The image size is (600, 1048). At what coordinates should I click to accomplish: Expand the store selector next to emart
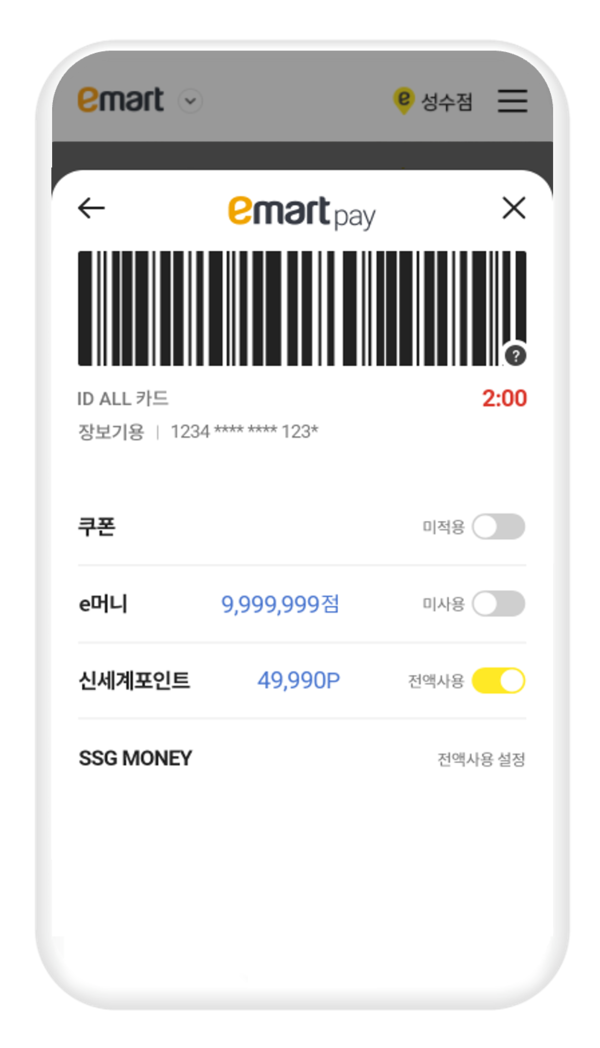[189, 100]
